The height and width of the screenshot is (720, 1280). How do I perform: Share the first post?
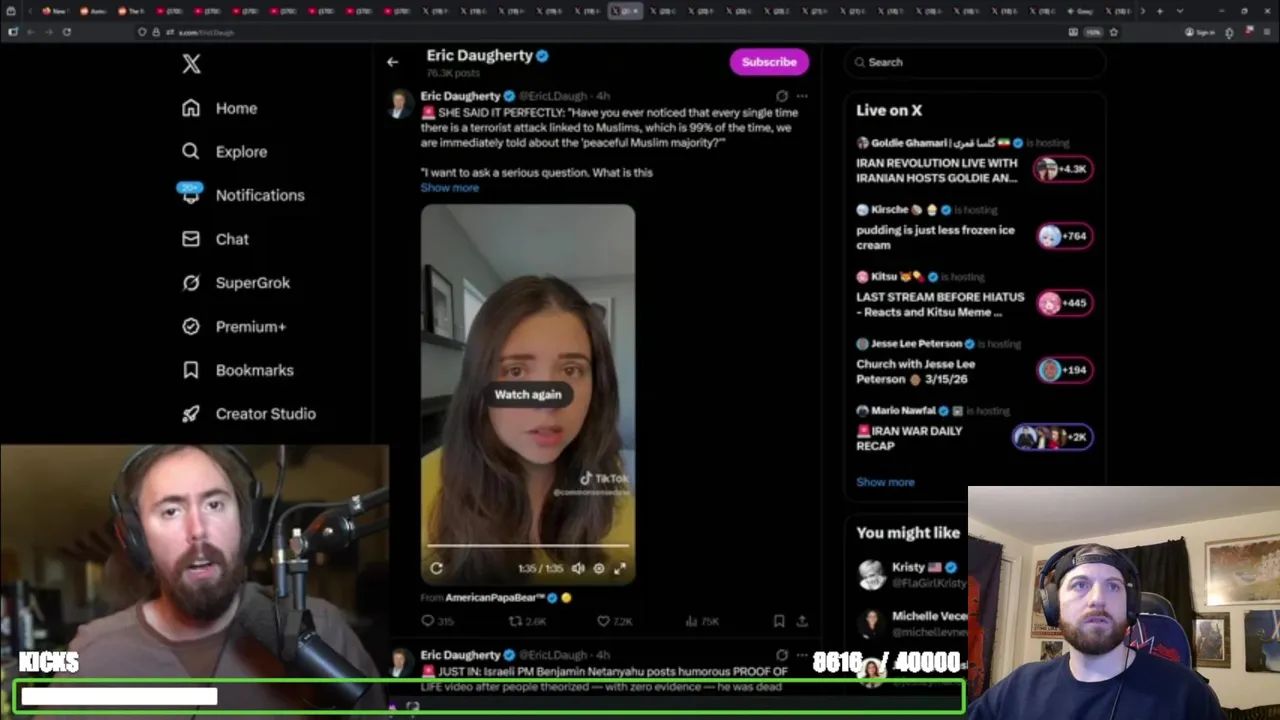(x=802, y=621)
